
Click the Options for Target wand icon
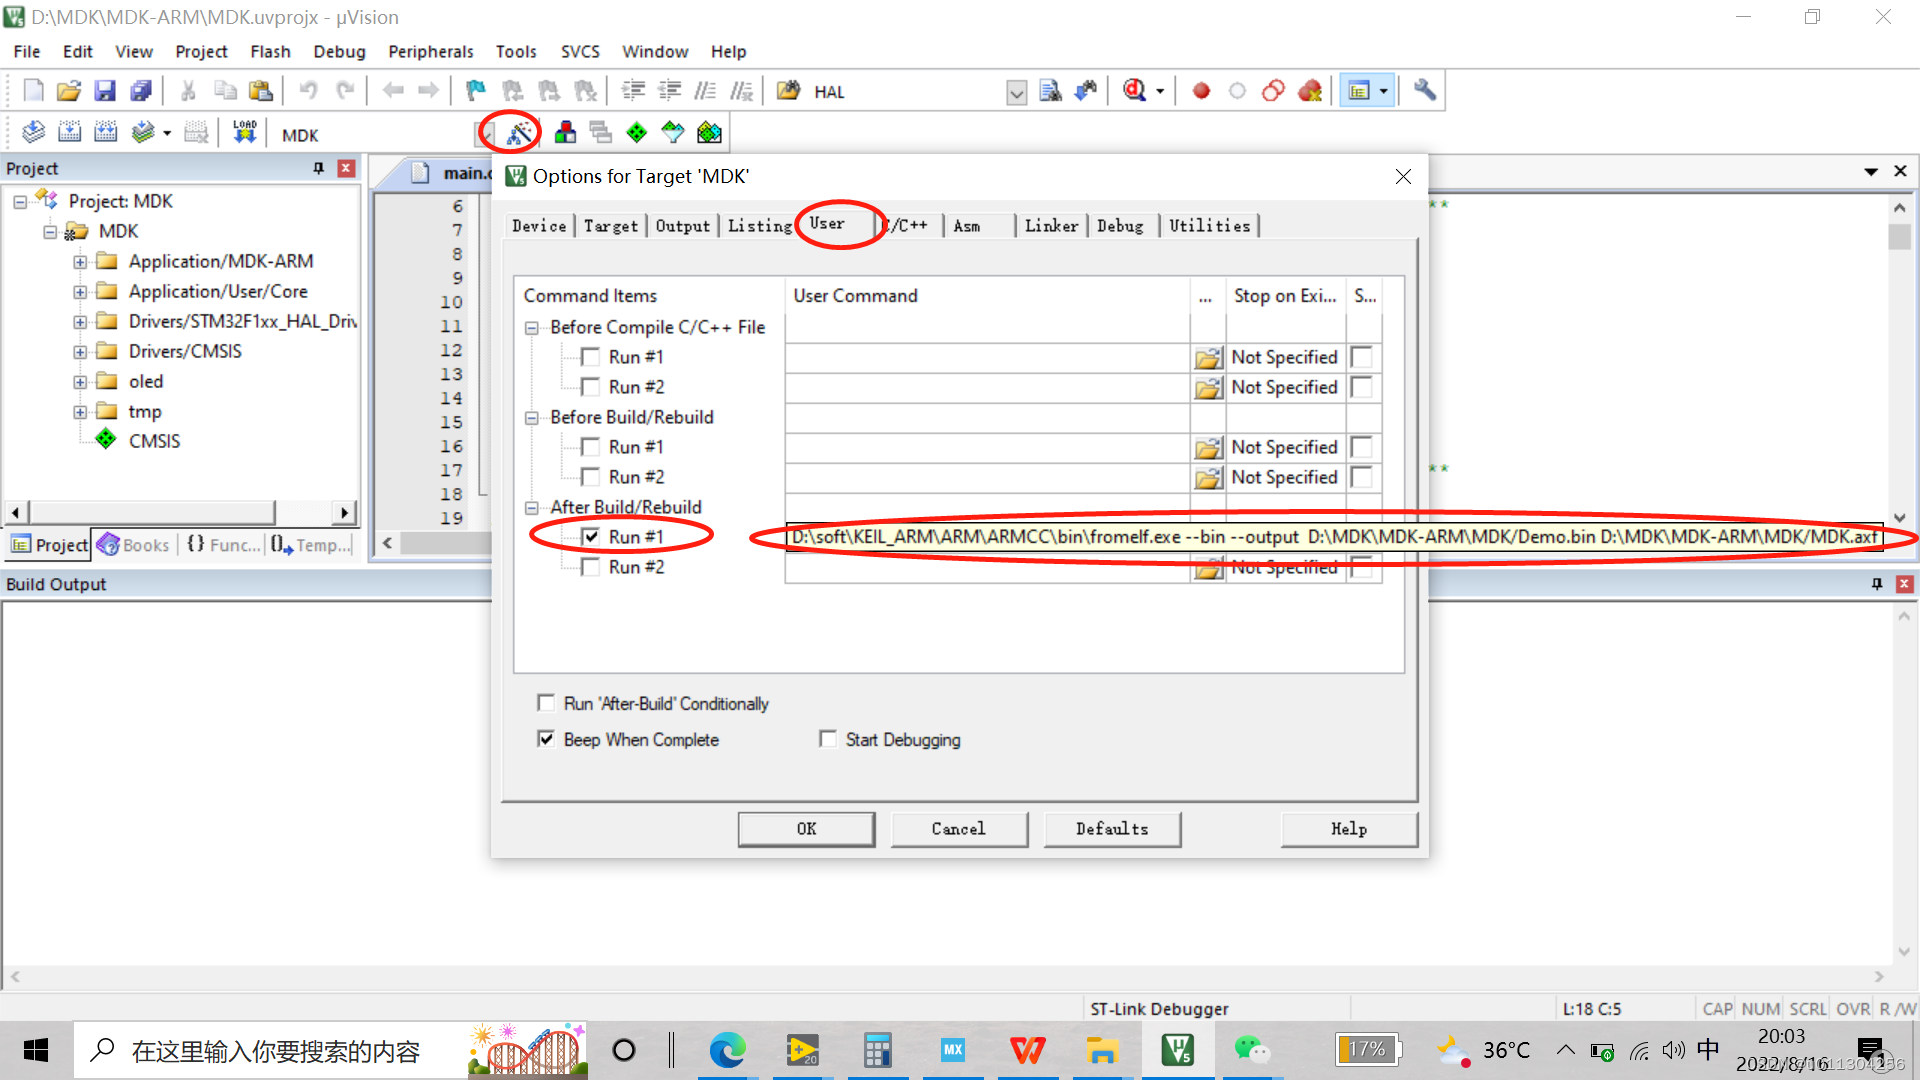tap(519, 133)
